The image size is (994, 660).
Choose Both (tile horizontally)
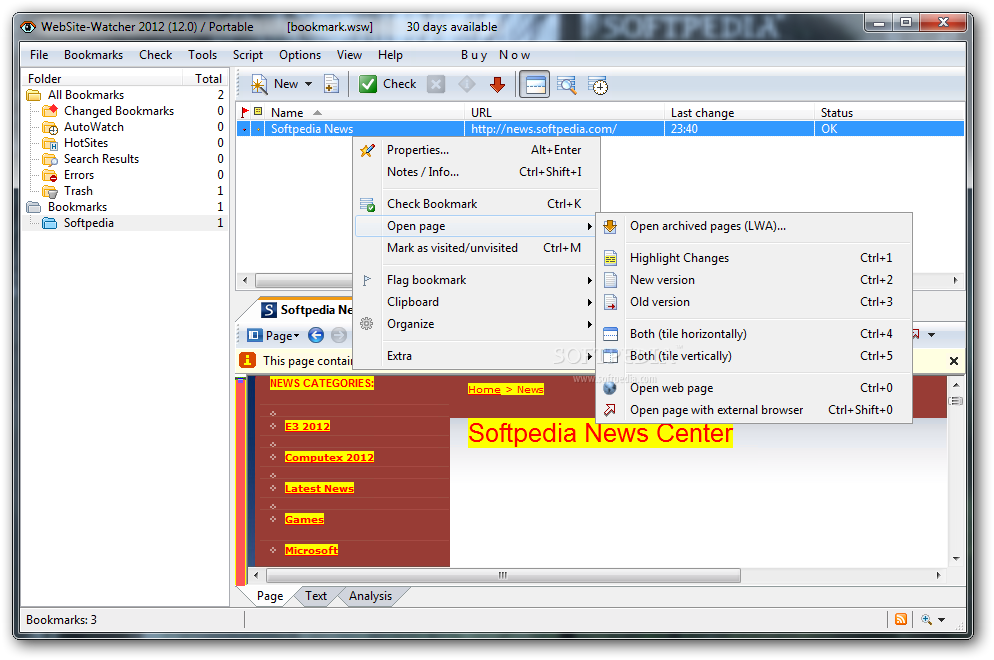pos(754,334)
